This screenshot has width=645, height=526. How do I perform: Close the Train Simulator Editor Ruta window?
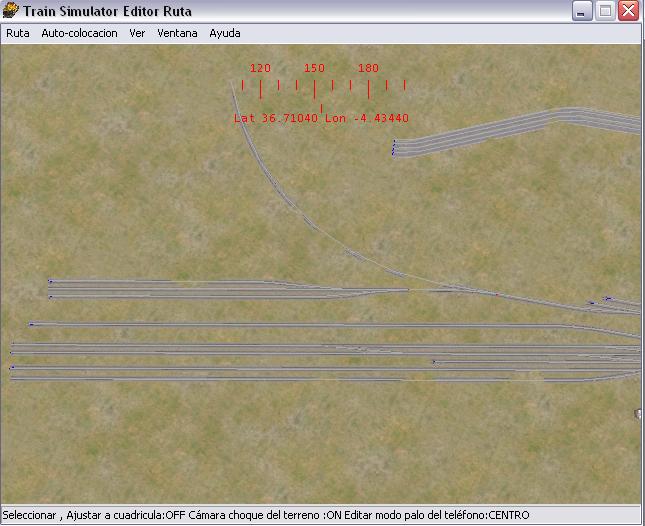coord(628,11)
